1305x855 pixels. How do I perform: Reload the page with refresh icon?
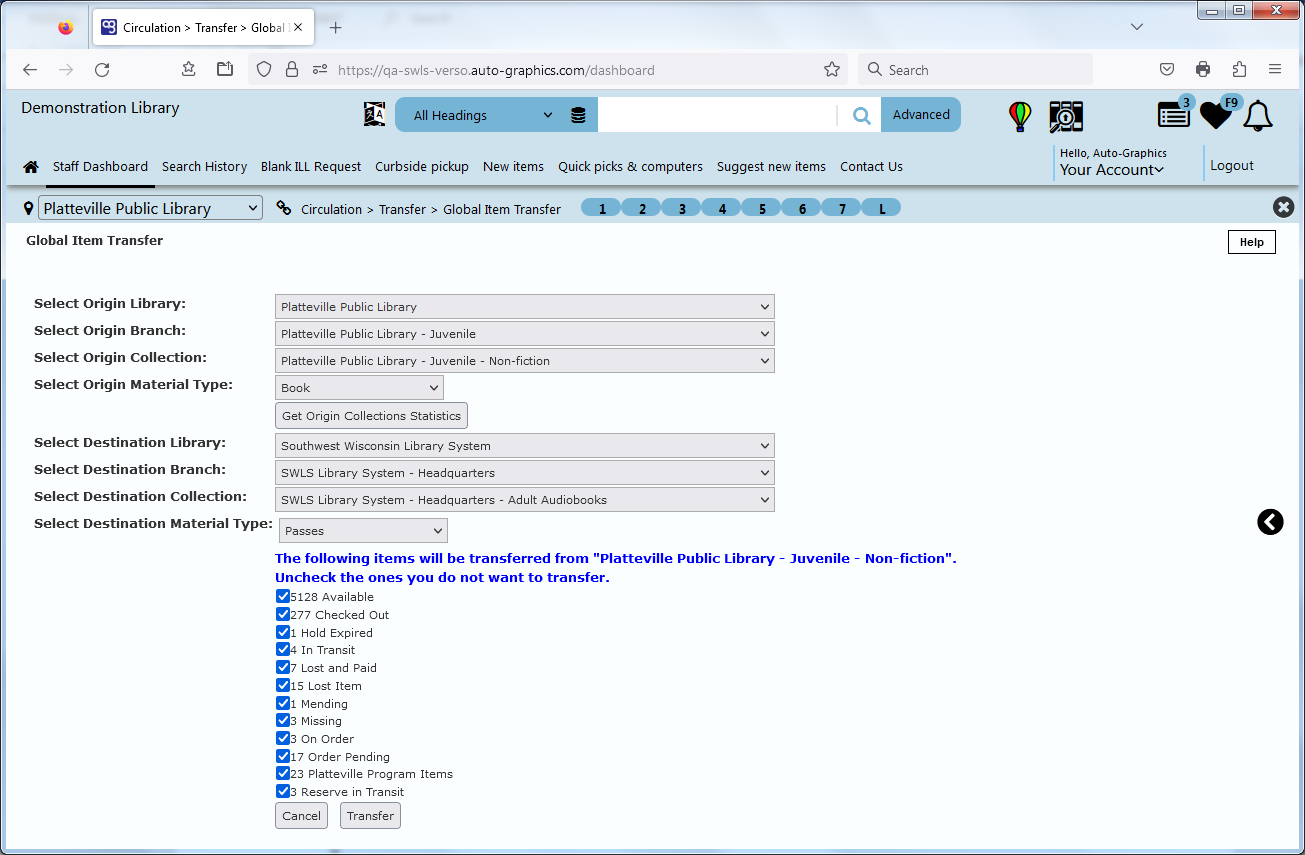tap(102, 69)
